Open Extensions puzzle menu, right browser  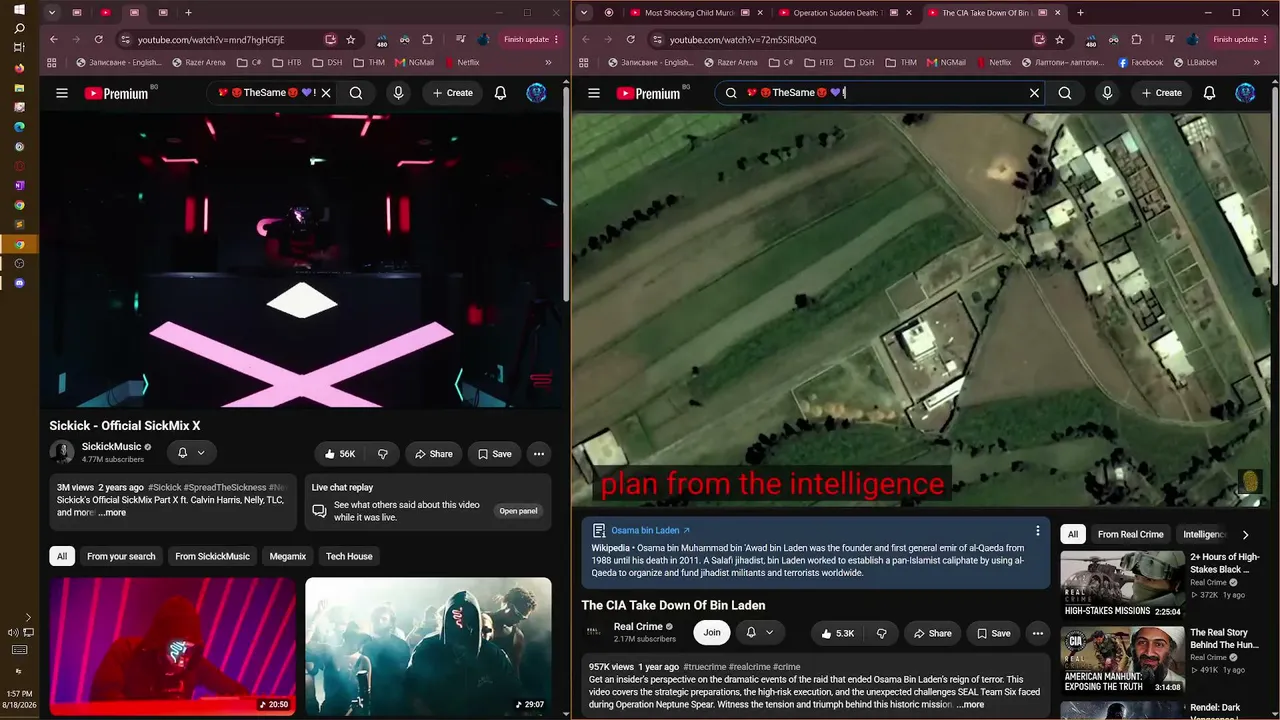point(1136,40)
